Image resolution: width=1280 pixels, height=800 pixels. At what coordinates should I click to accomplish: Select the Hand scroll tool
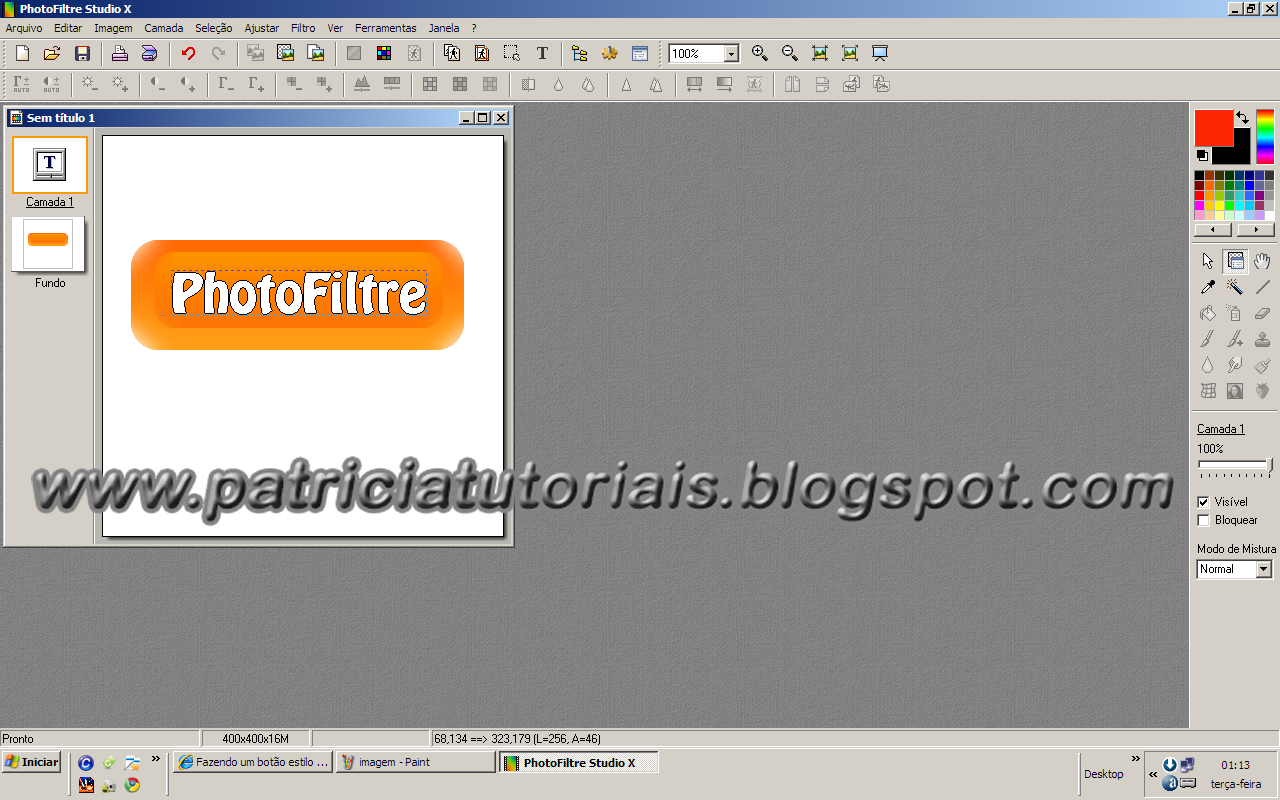tap(1262, 261)
